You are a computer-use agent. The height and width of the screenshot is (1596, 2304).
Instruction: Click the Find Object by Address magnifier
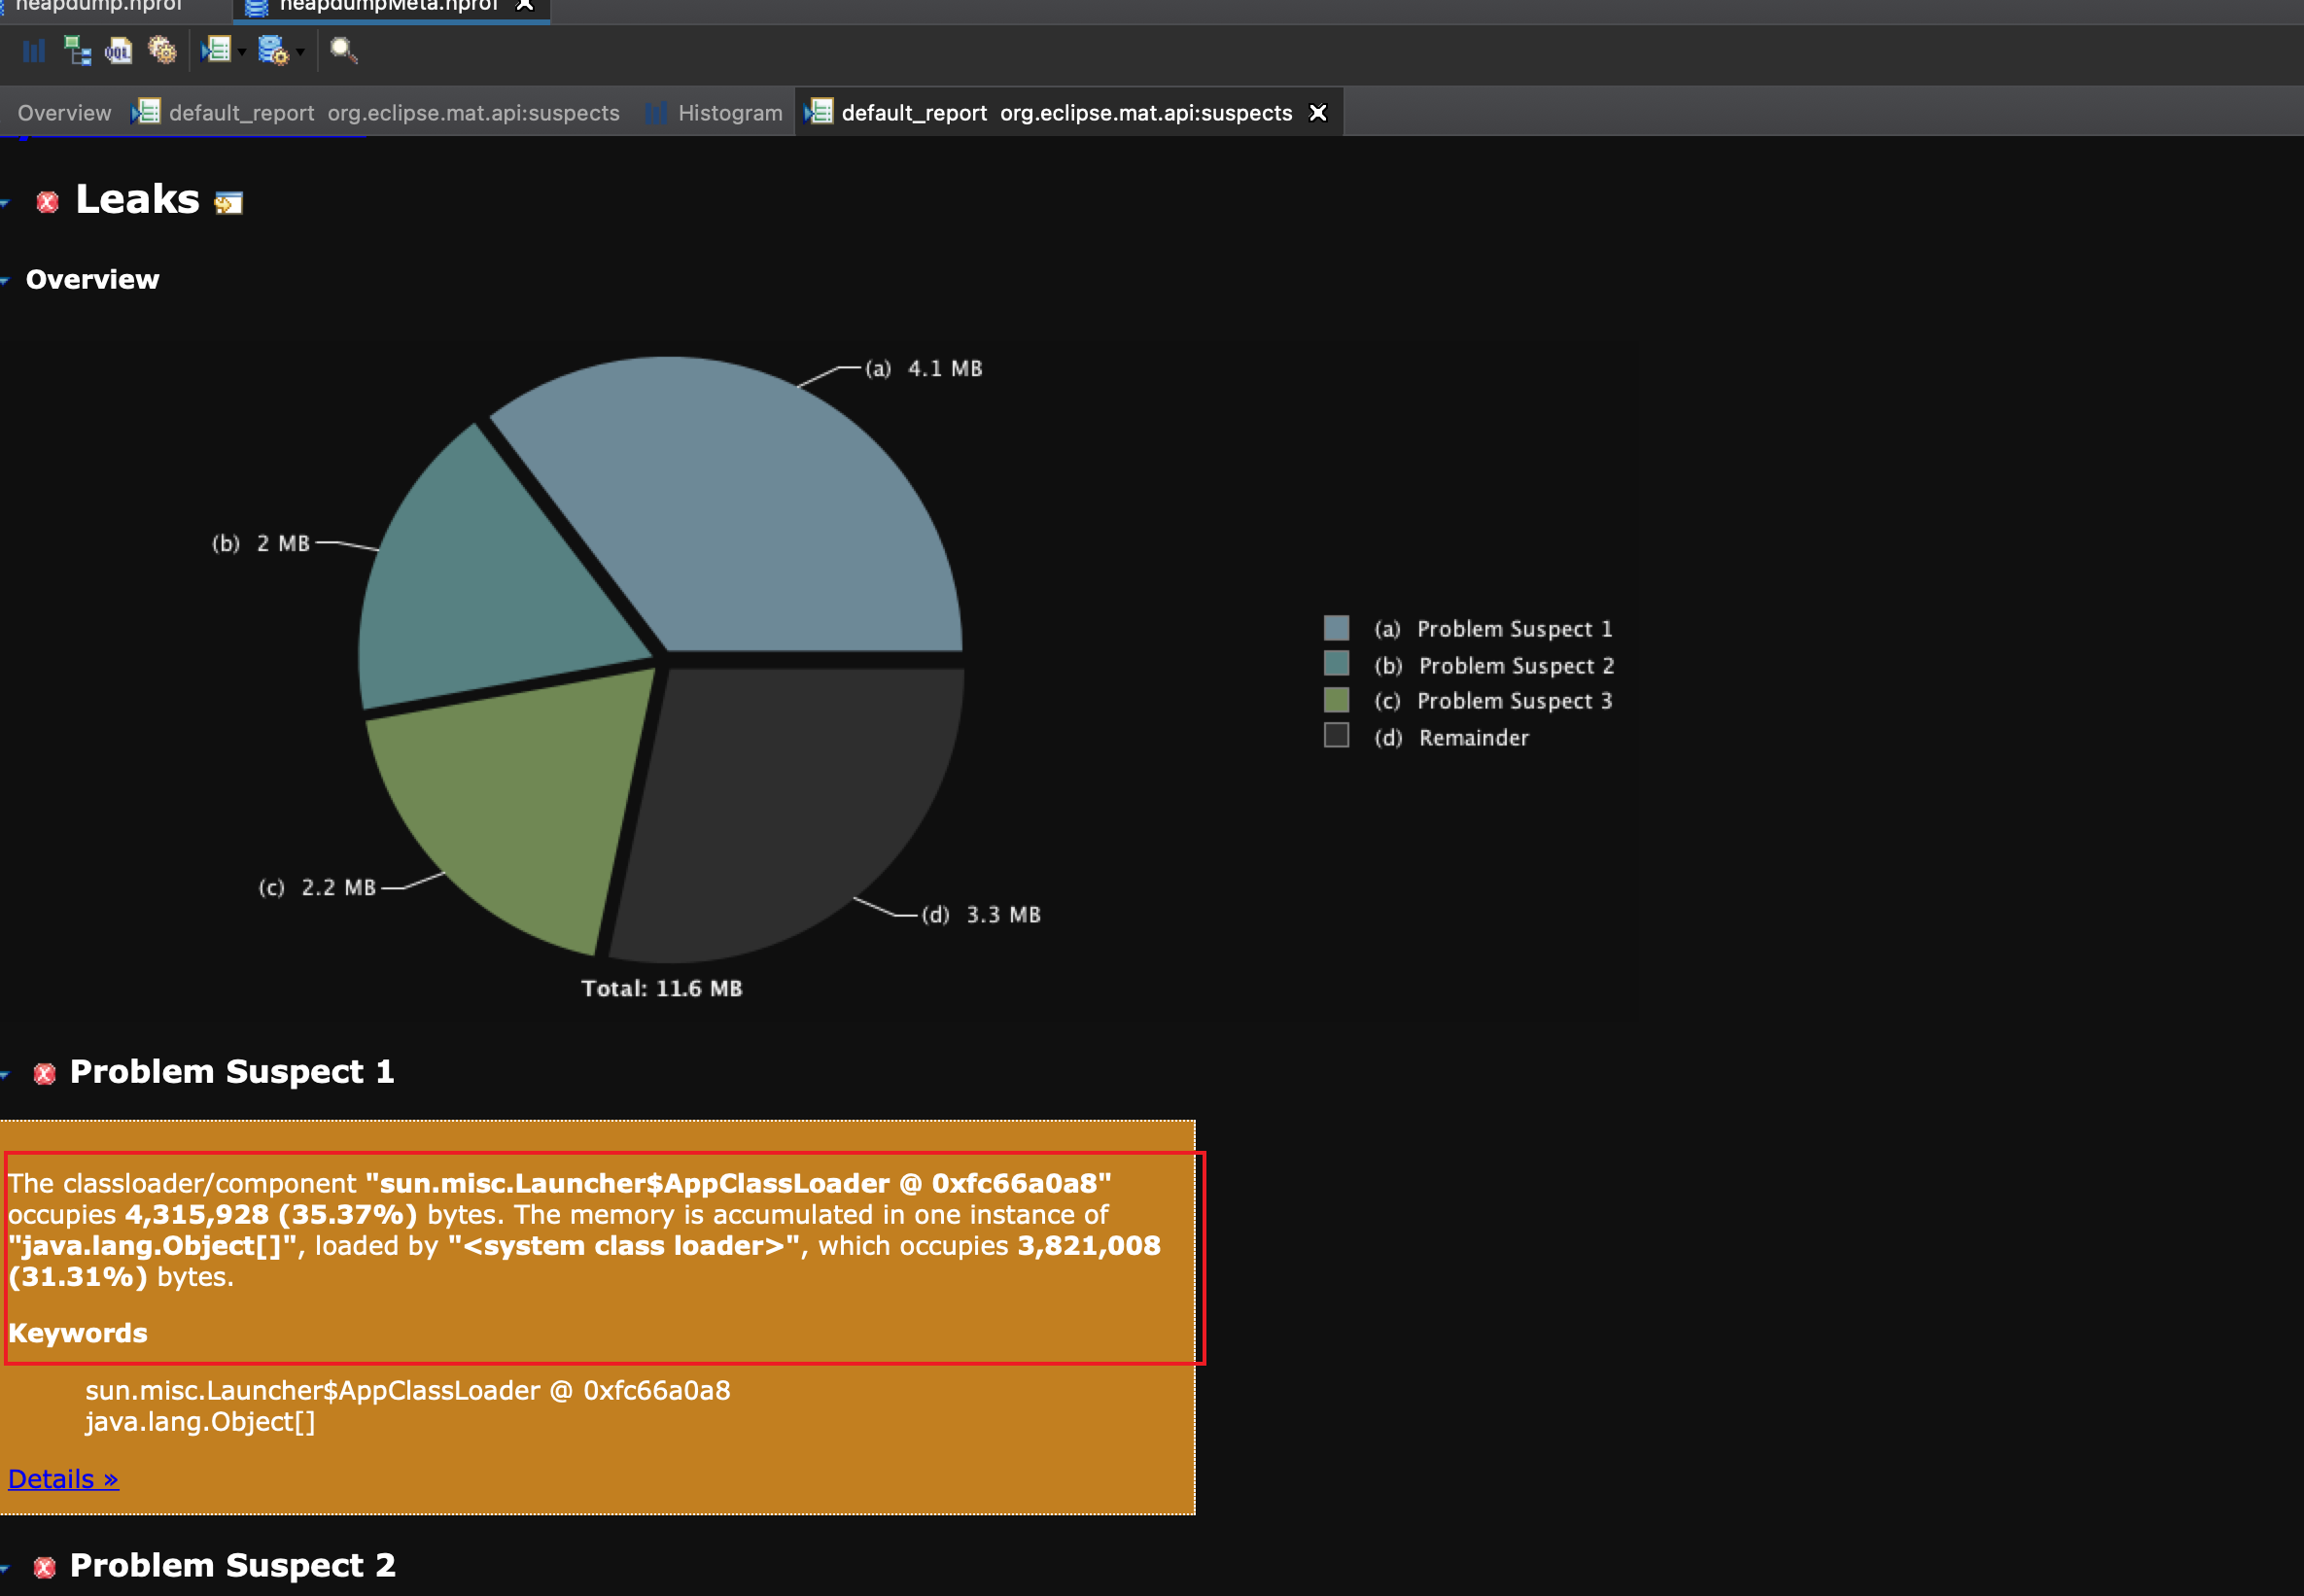coord(343,50)
